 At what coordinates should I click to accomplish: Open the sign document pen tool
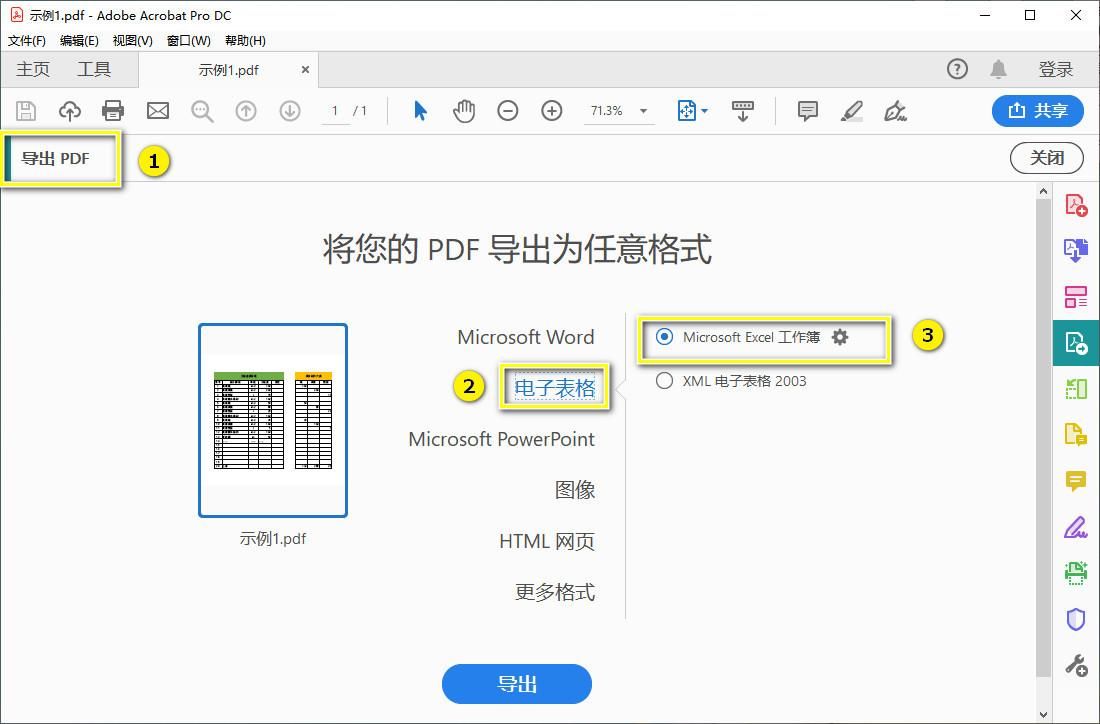click(895, 111)
